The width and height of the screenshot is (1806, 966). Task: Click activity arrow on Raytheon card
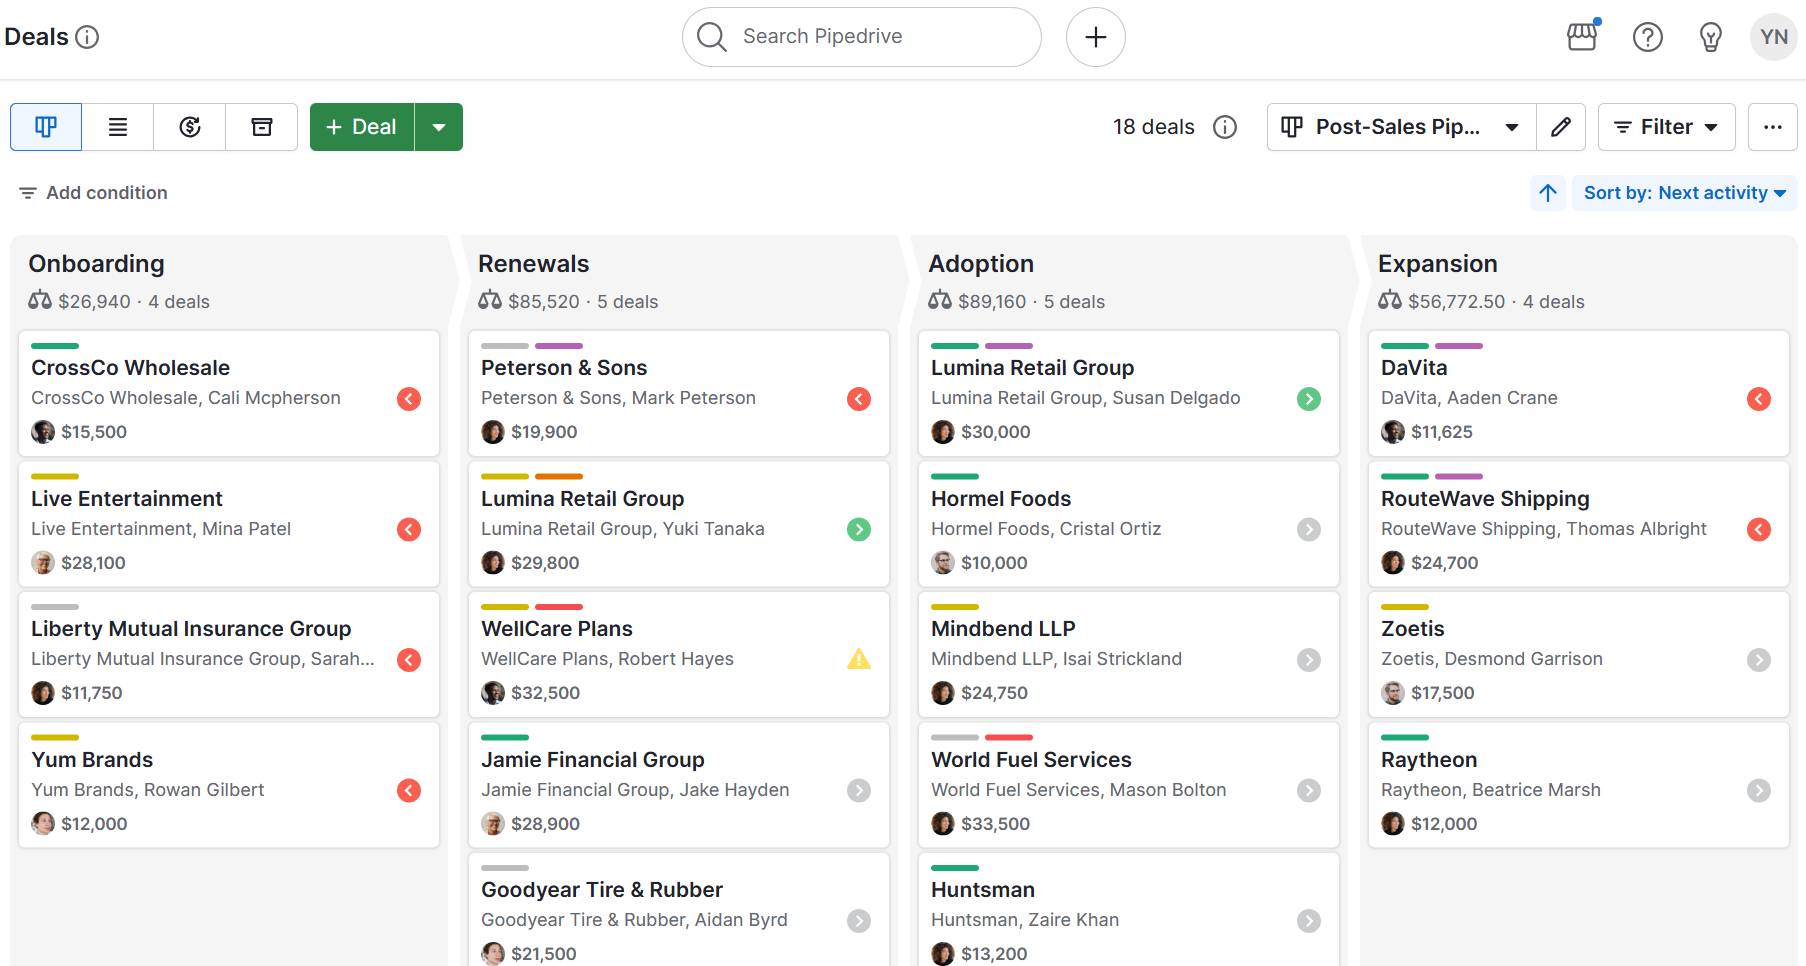[x=1759, y=791]
